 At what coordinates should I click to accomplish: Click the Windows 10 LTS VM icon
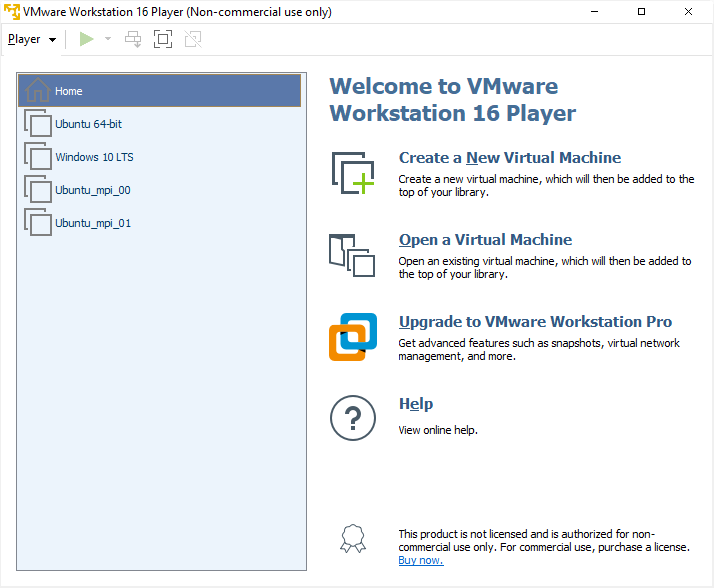pyautogui.click(x=38, y=156)
